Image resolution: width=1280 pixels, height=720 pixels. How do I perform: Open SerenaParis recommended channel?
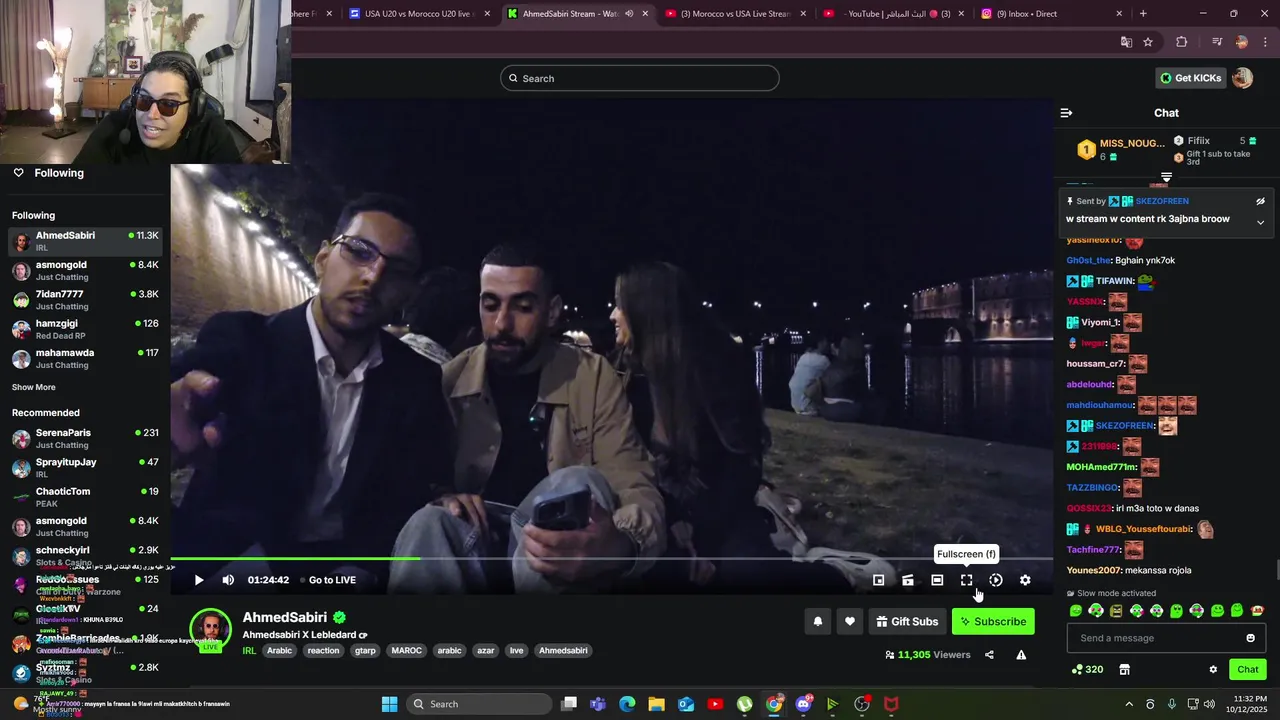[85, 439]
